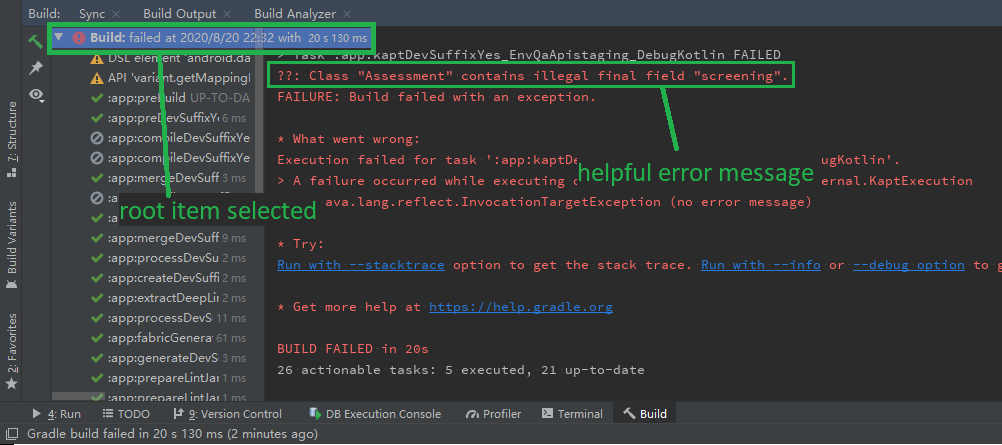Click the green hammer build icon
The width and height of the screenshot is (1002, 445).
tap(36, 41)
